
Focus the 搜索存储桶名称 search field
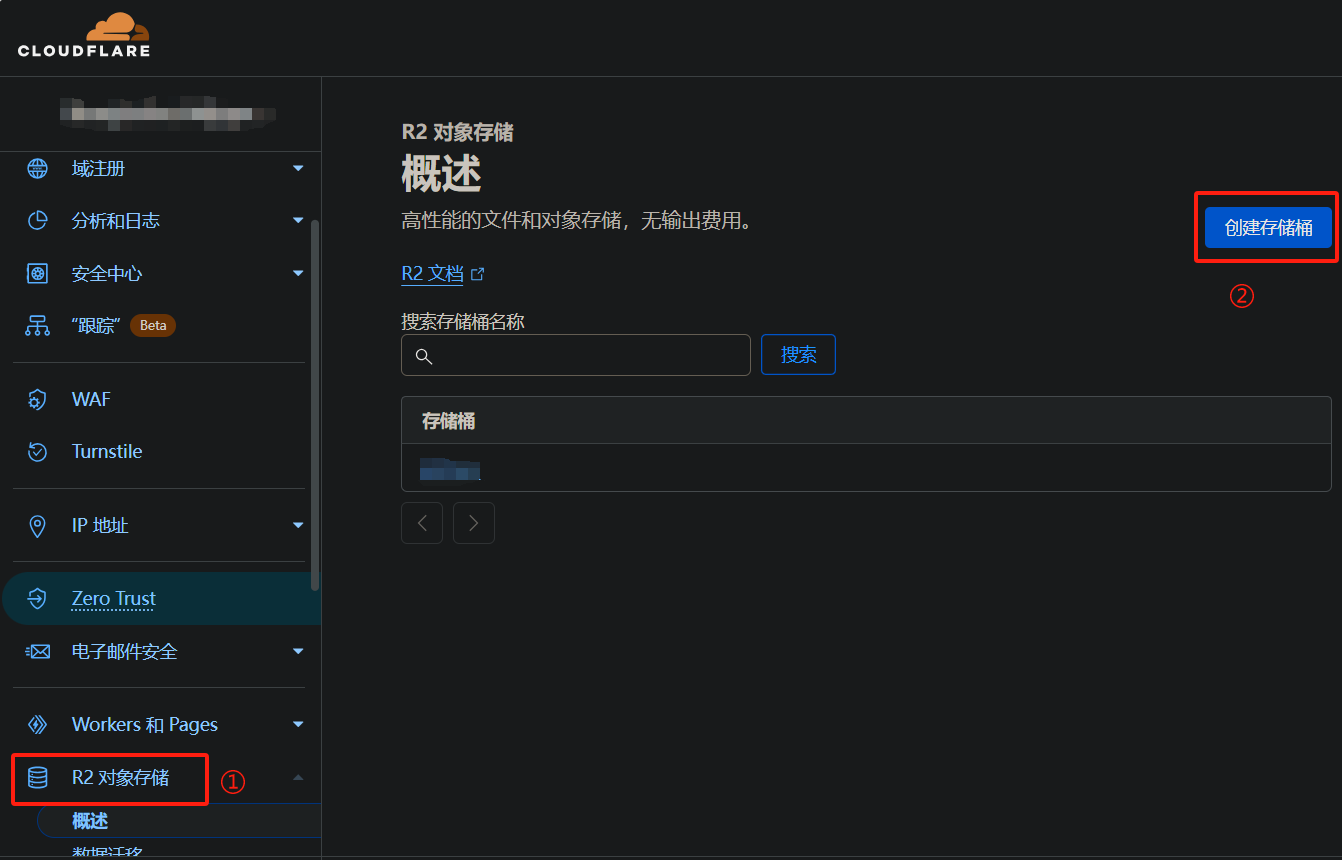pos(576,355)
